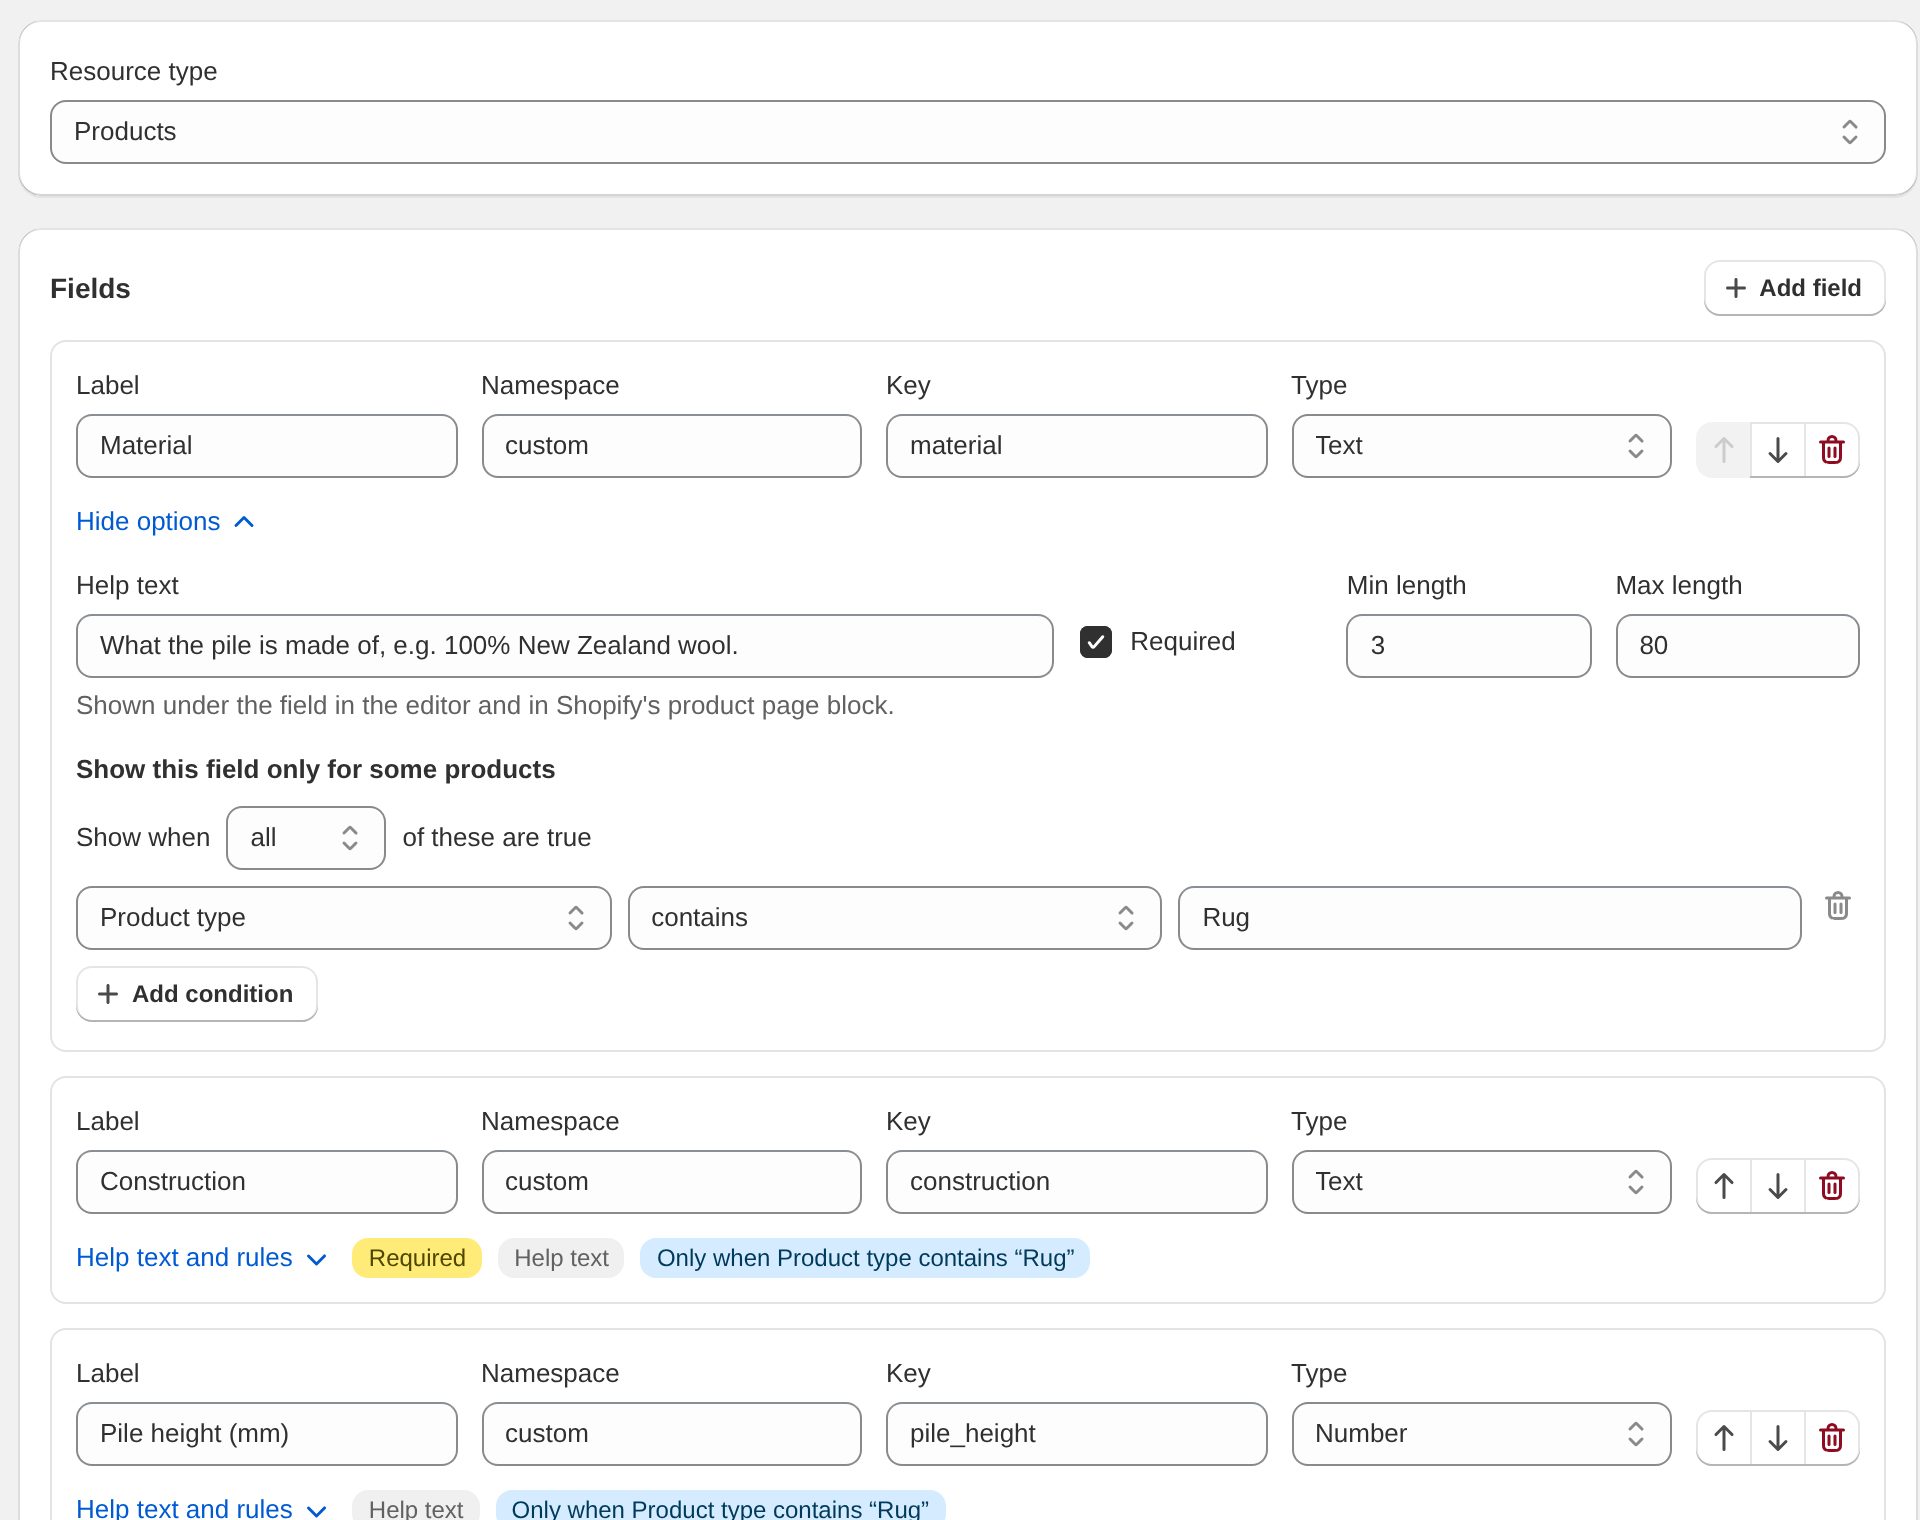Focus the Namespace input of Material field

click(x=671, y=446)
